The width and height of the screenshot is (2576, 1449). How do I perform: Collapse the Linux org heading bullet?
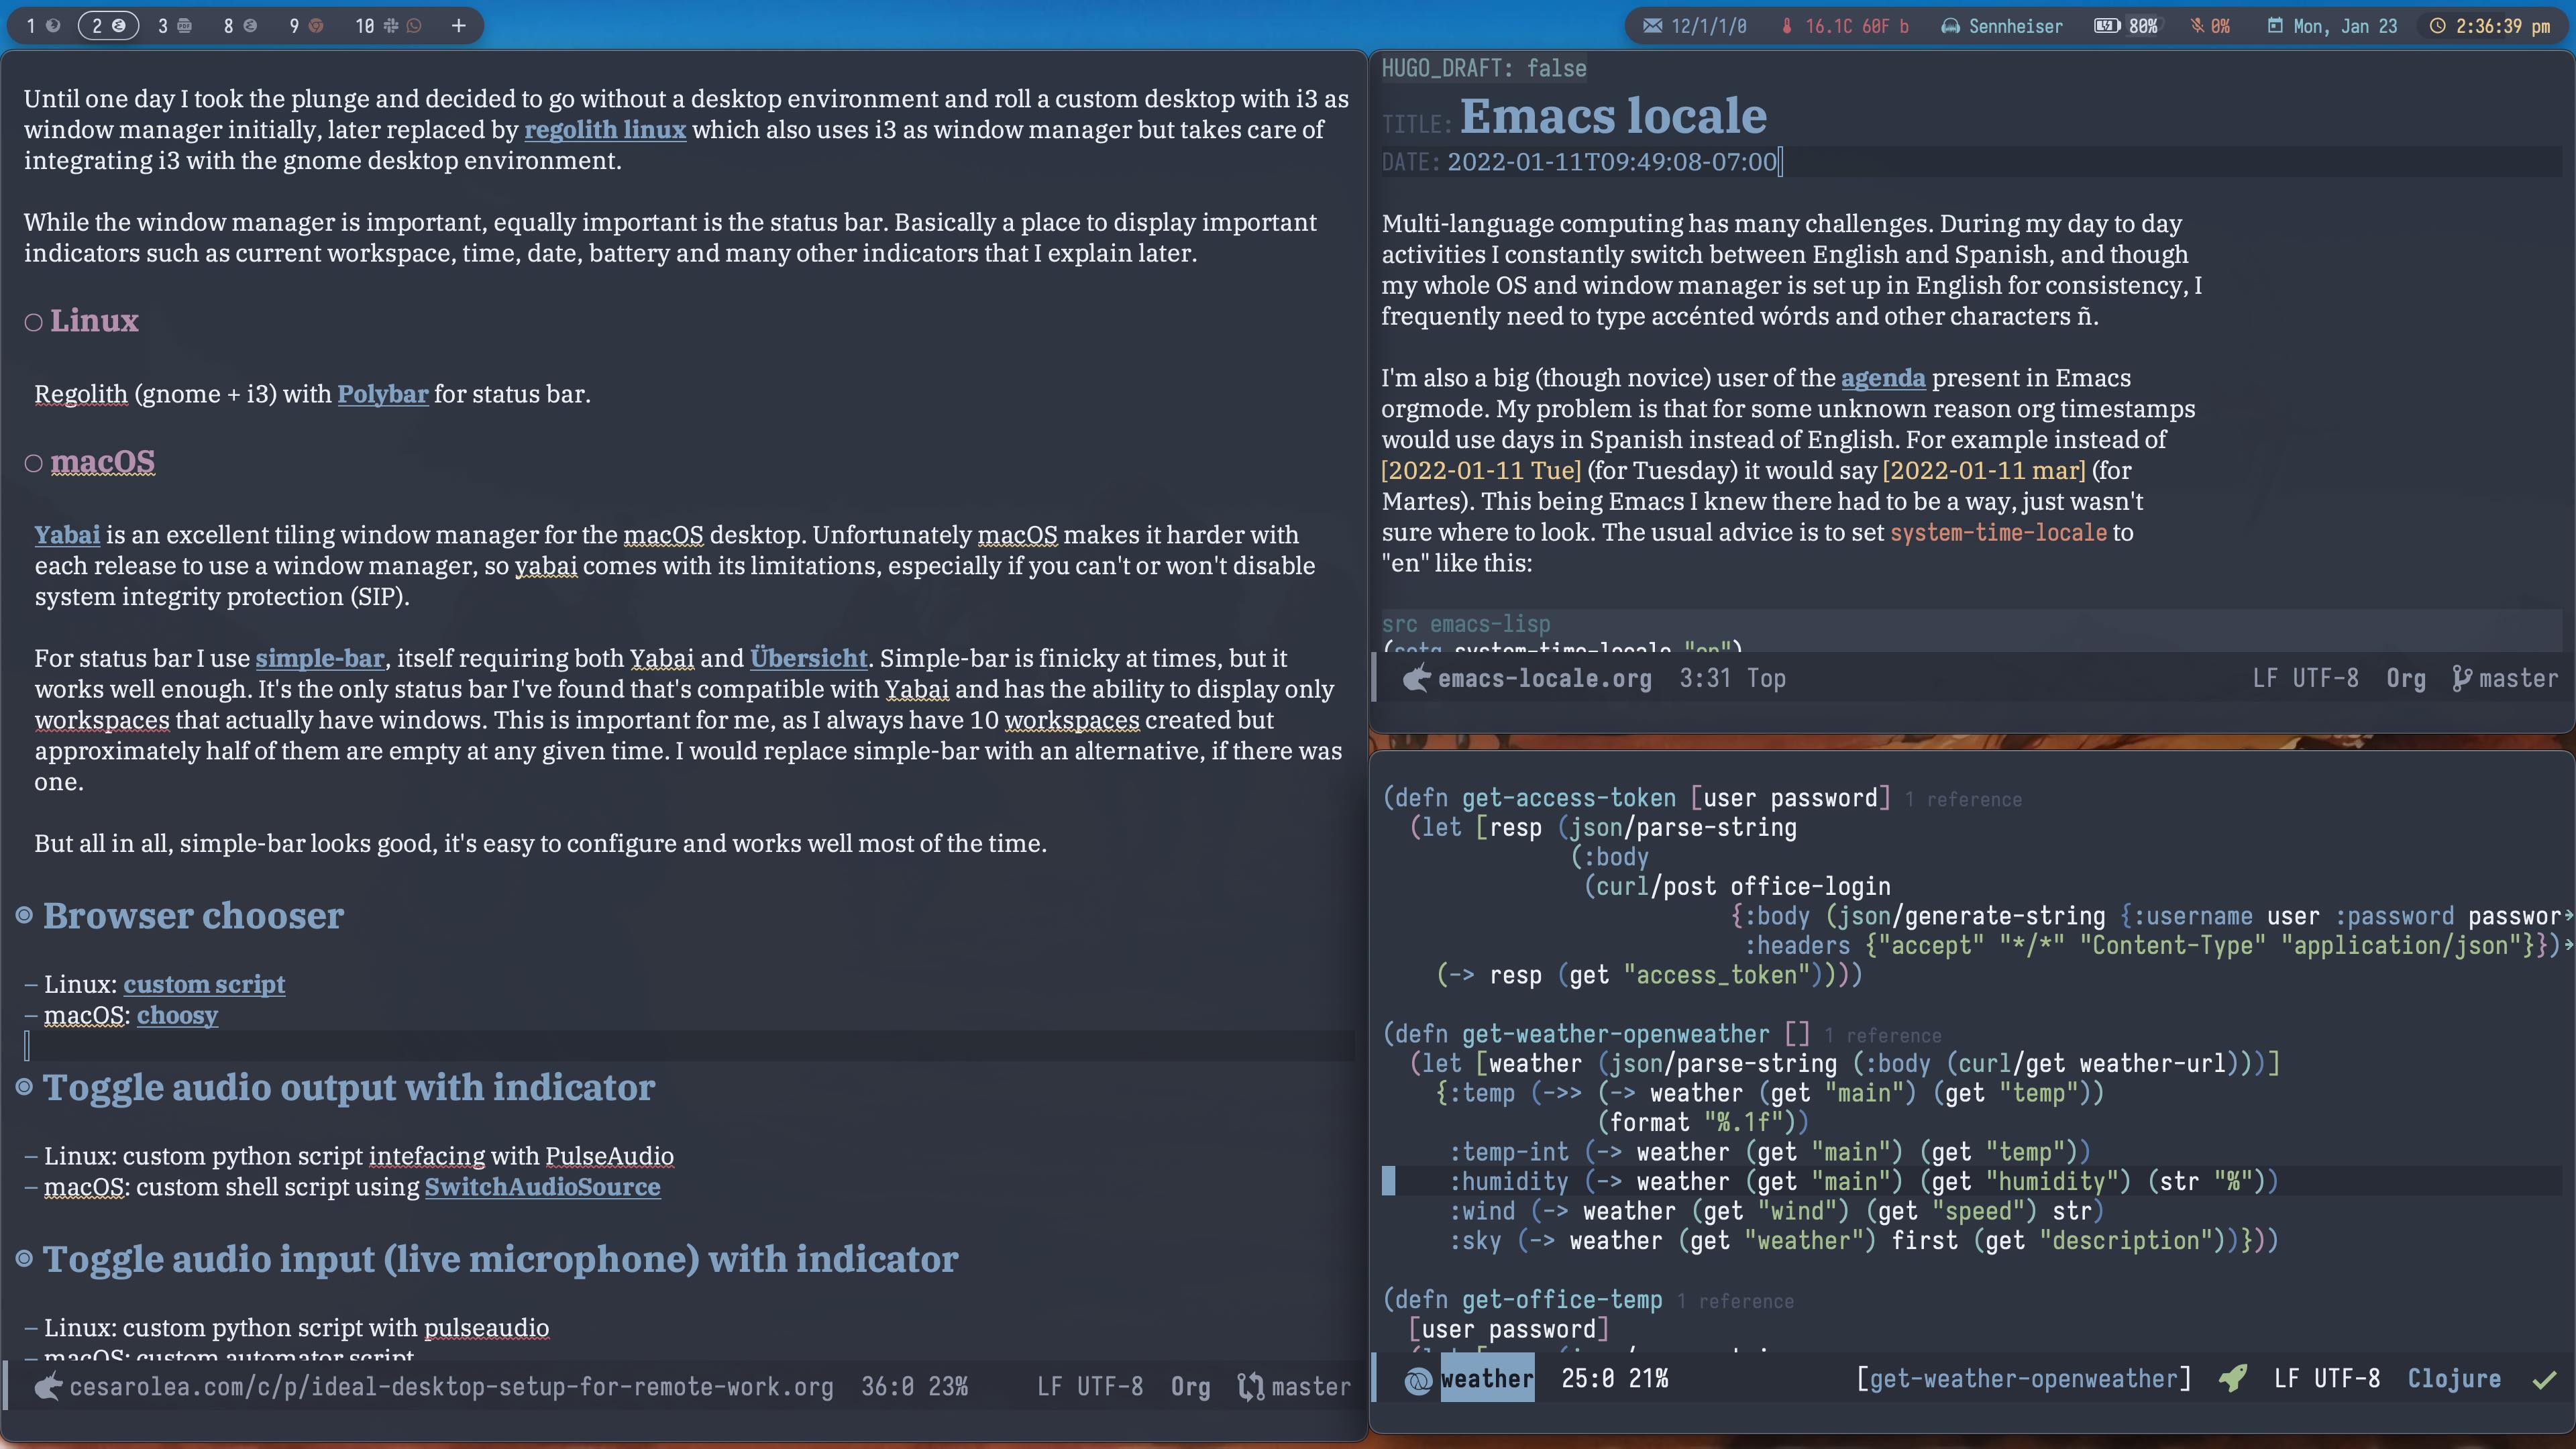pyautogui.click(x=33, y=322)
